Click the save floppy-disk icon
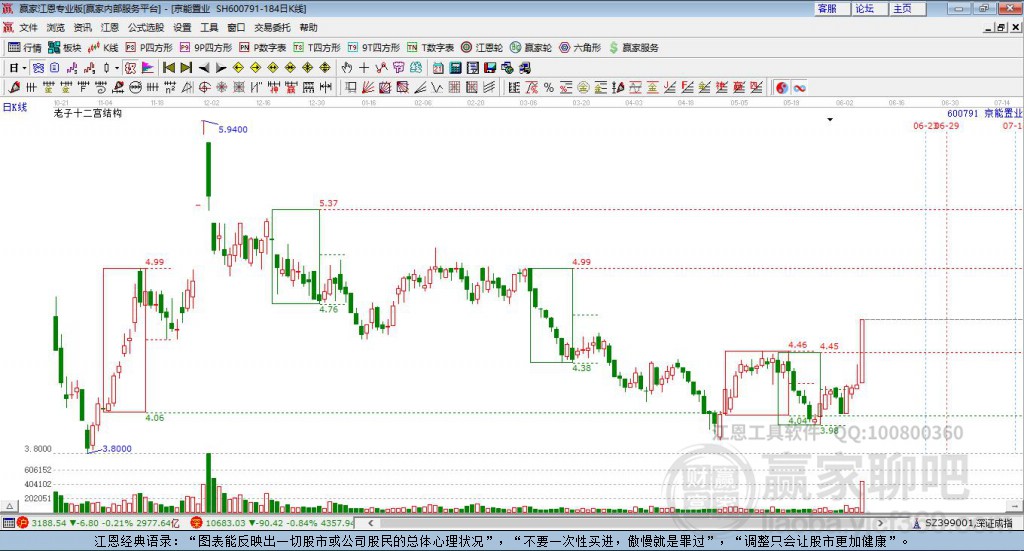The height and width of the screenshot is (551, 1024). [x=490, y=68]
